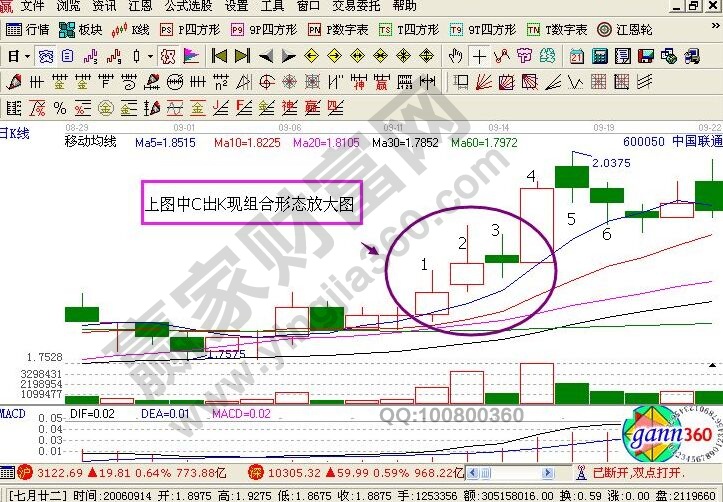Toggle the pressed puzzle-piece icon button
The width and height of the screenshot is (723, 502).
168,57
